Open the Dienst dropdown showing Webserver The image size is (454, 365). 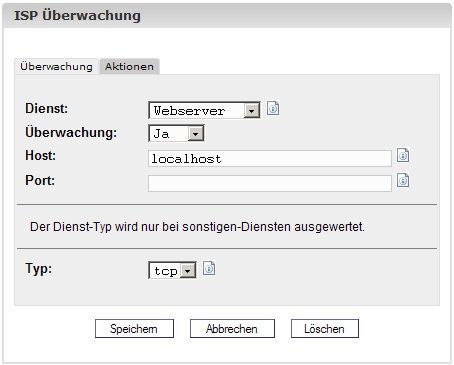(204, 110)
